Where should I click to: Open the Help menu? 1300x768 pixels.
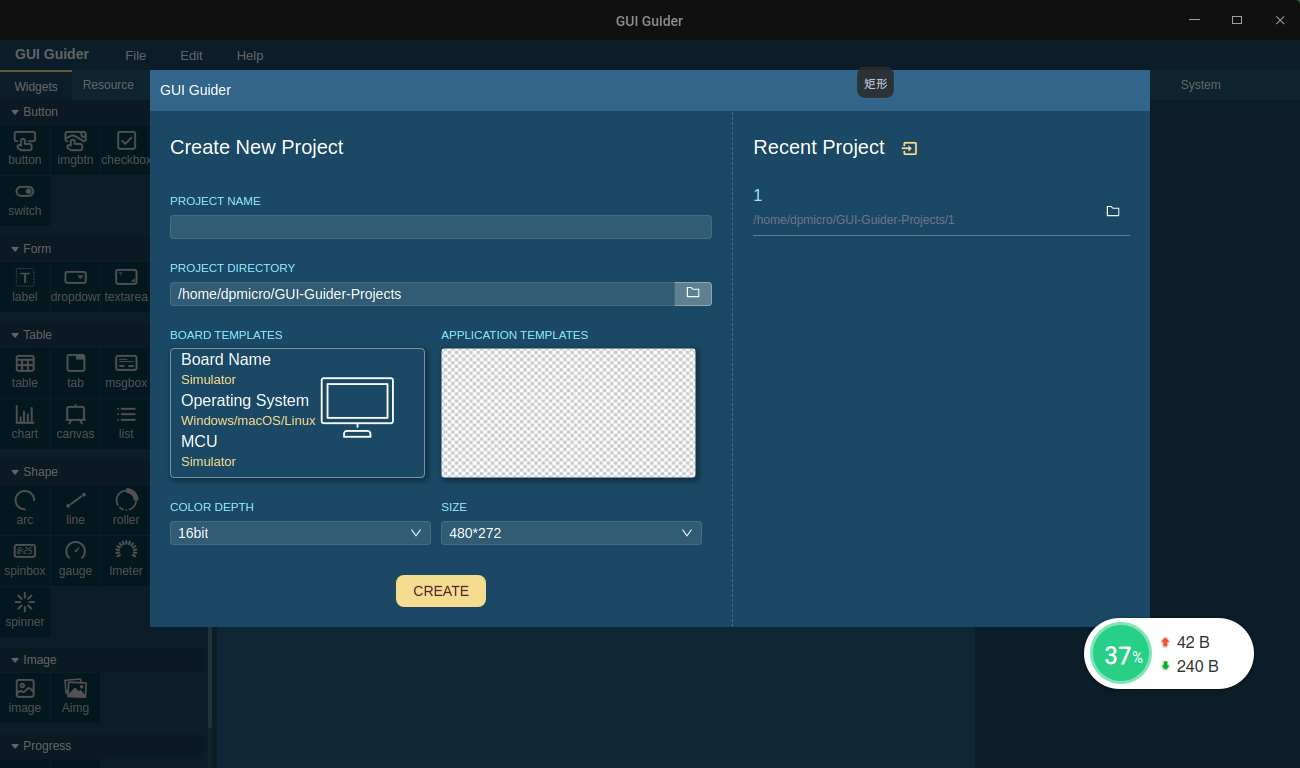click(x=250, y=56)
